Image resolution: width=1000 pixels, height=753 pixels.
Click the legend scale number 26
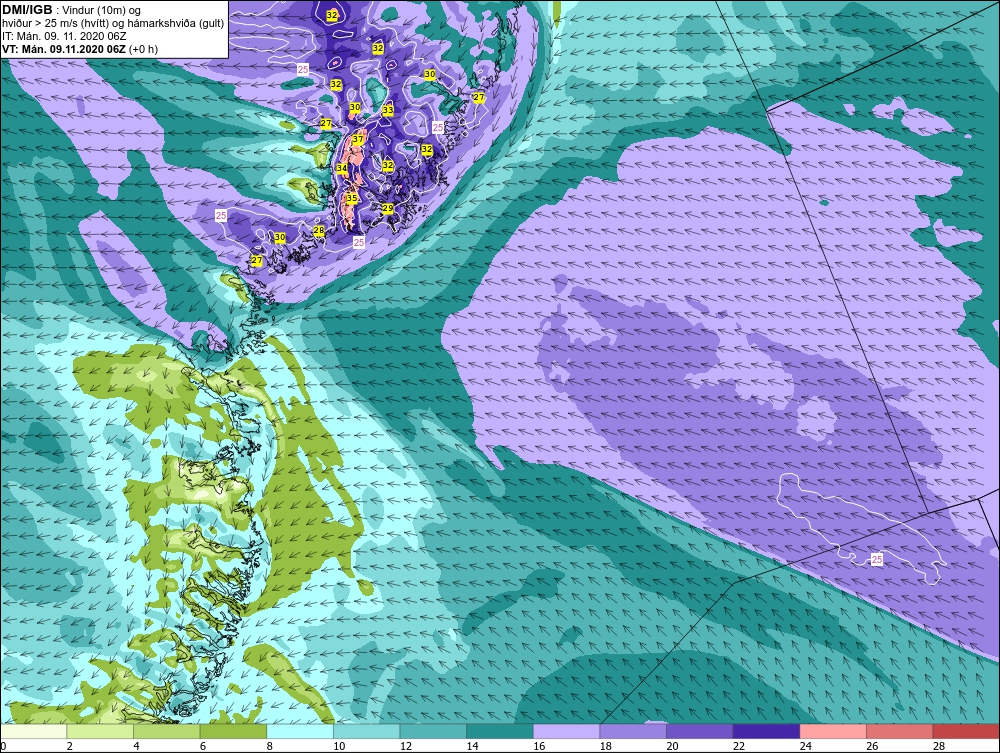872,746
